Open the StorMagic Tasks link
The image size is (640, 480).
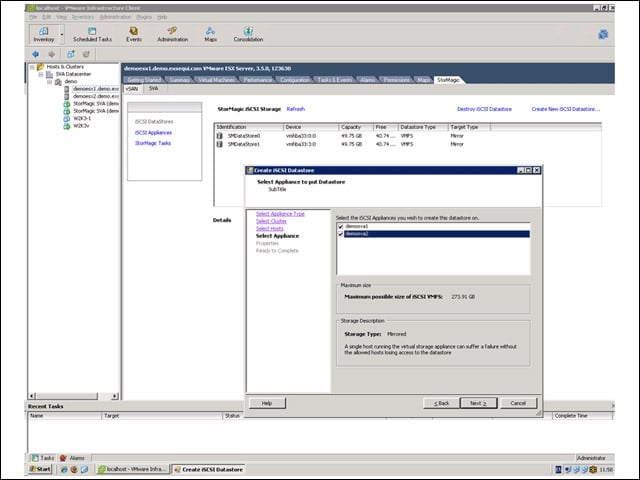153,143
